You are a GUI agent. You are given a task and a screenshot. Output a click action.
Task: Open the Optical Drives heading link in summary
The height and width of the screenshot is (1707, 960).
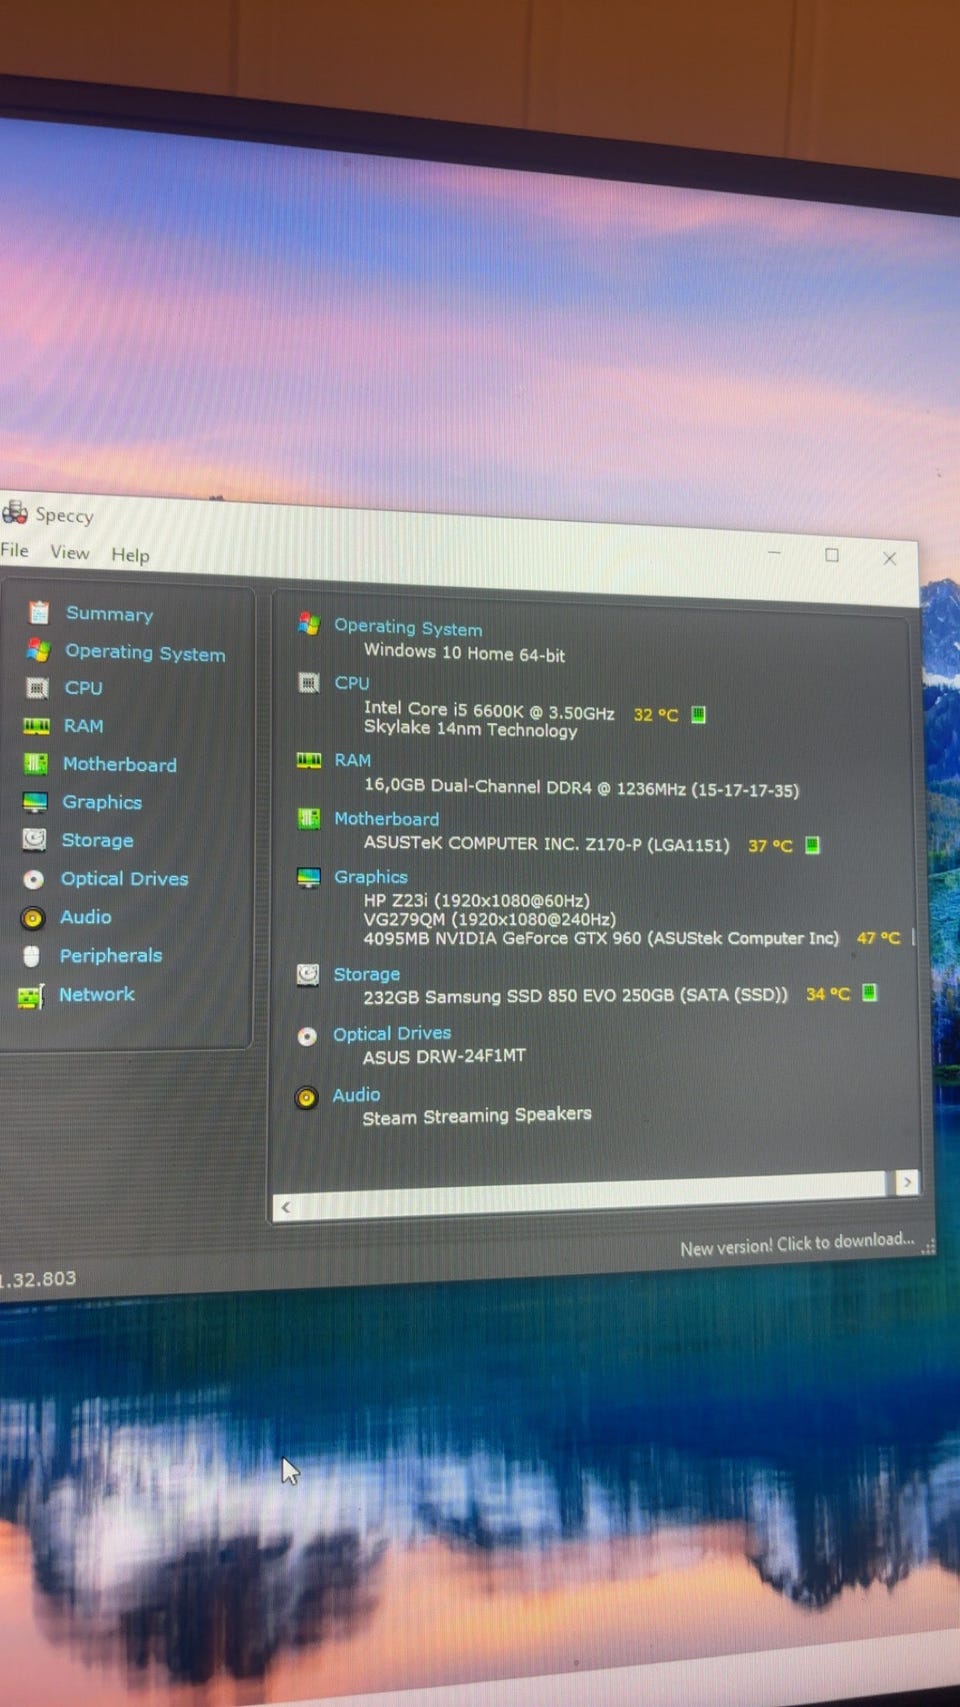(392, 1033)
